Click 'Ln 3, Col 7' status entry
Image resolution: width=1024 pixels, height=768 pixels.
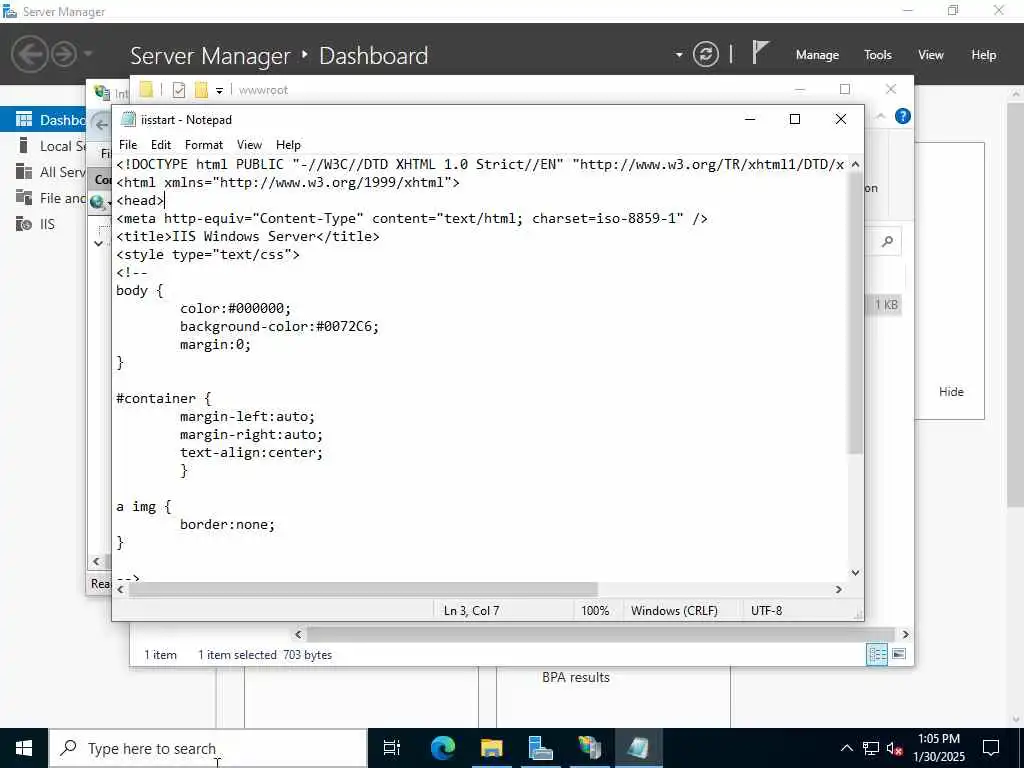471,611
